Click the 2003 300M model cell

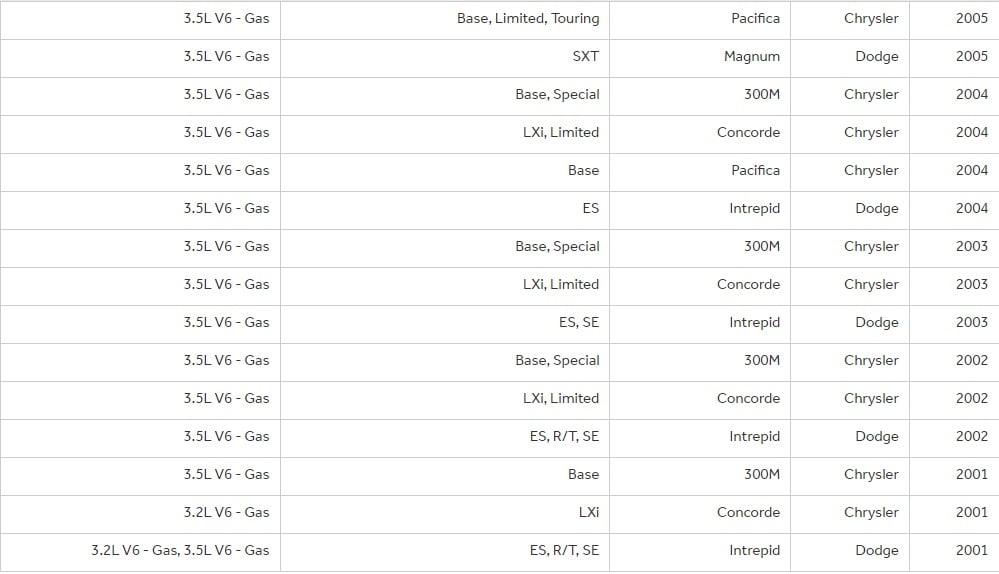[700, 248]
